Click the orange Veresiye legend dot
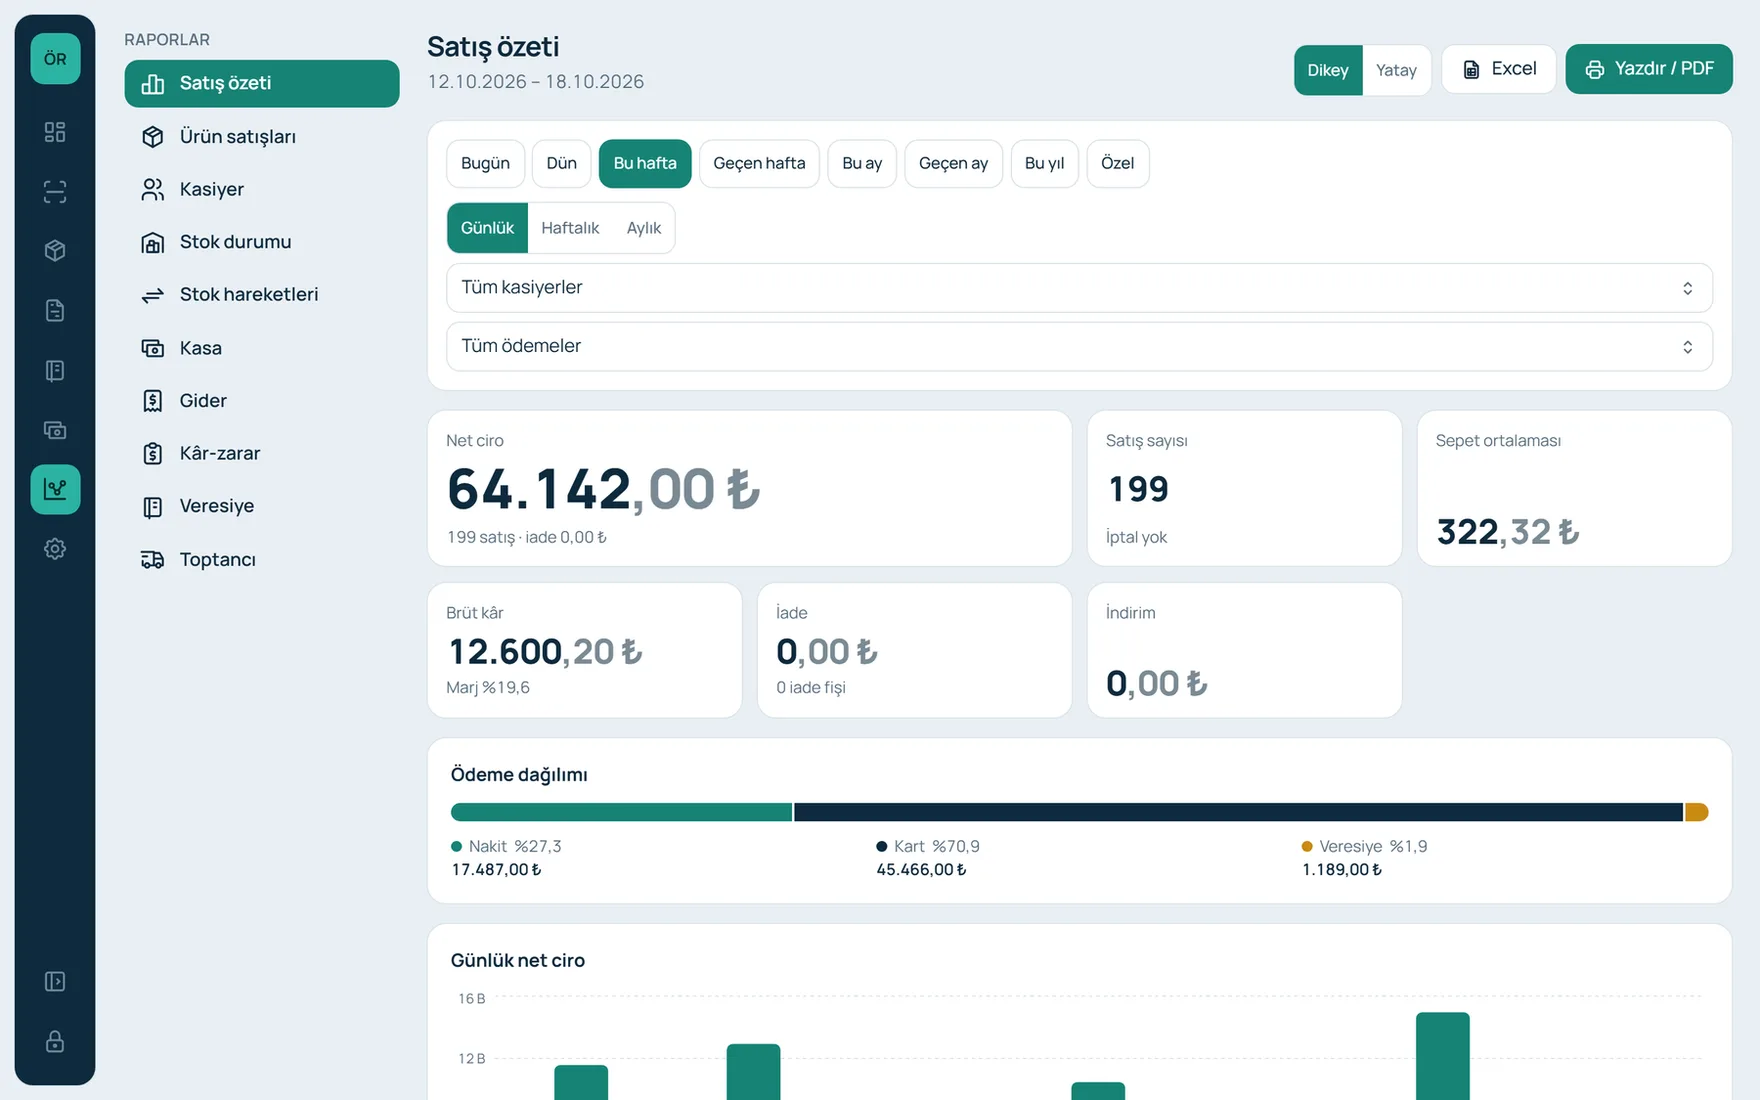1760x1100 pixels. [x=1307, y=847]
